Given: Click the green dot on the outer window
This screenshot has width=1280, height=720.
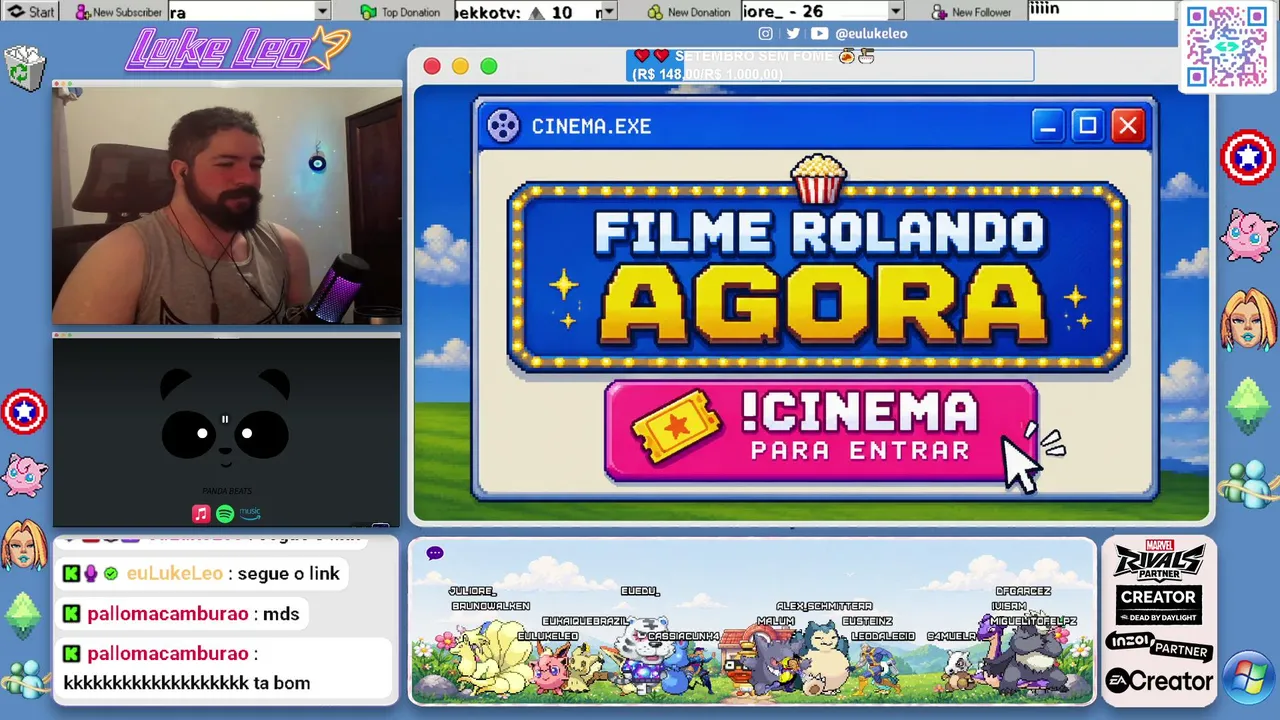Looking at the screenshot, I should pos(489,66).
